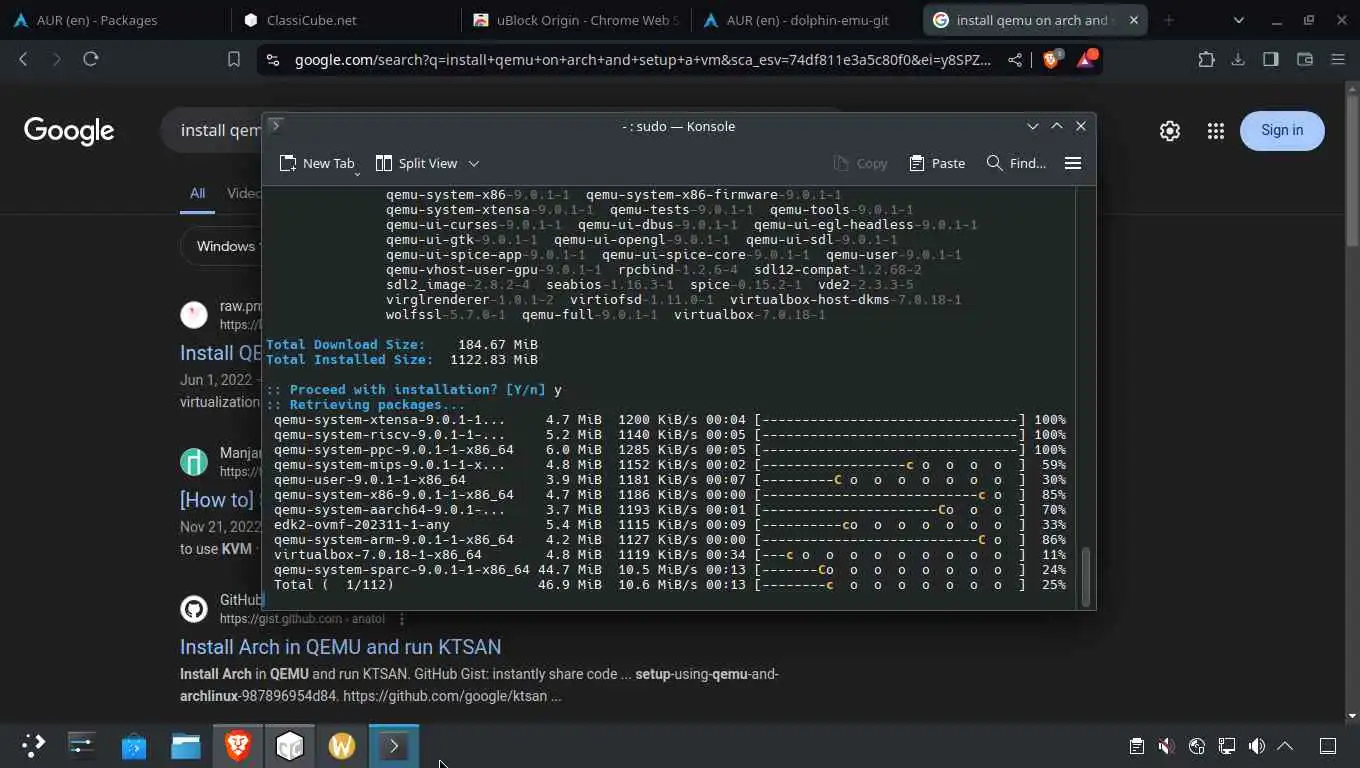
Task: Open ClassiCube cube icon in taskbar
Action: 290,745
